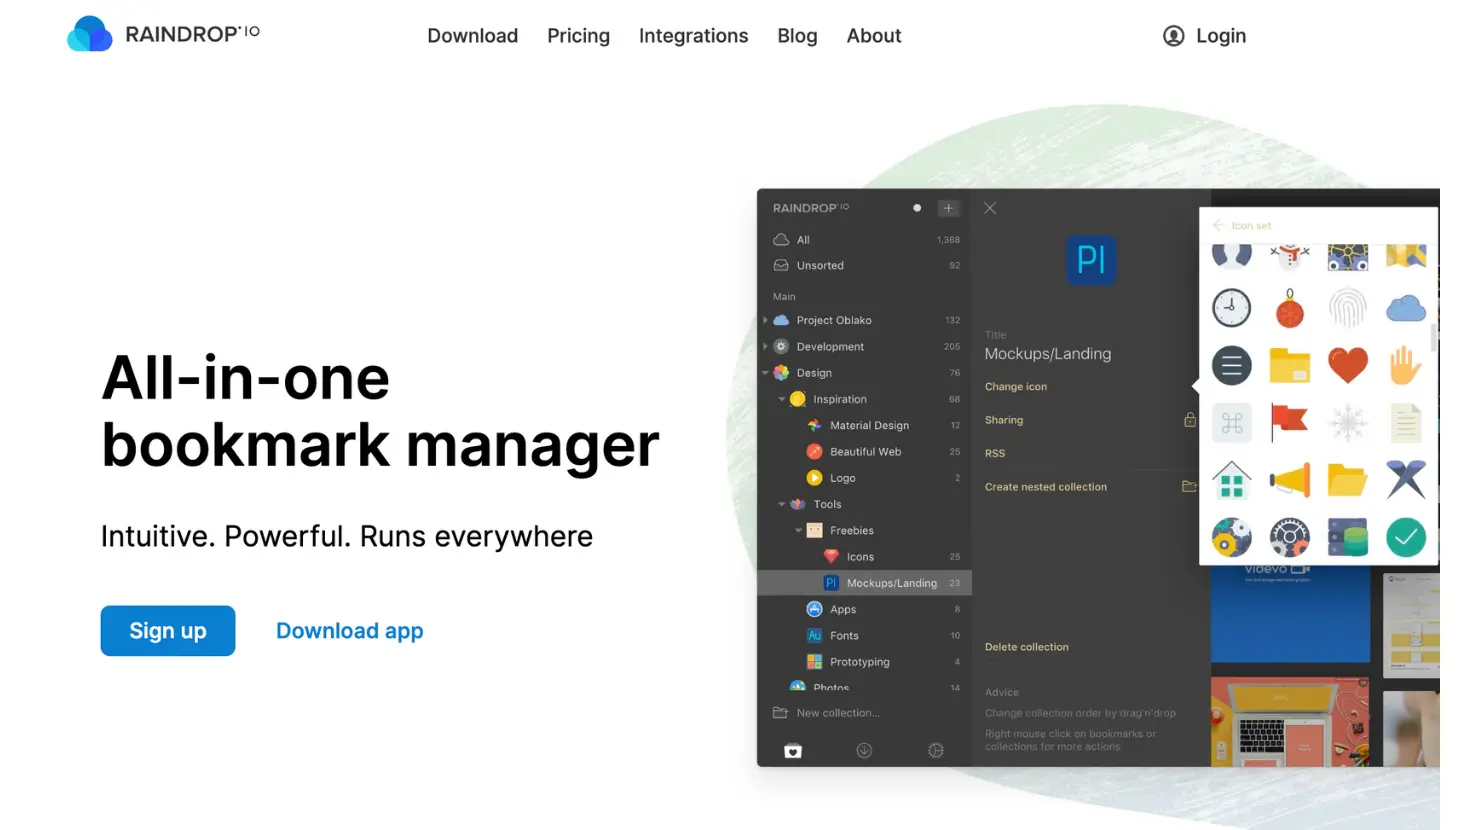Select the red flag icon in the icon picker
1470x830 pixels.
coord(1289,422)
